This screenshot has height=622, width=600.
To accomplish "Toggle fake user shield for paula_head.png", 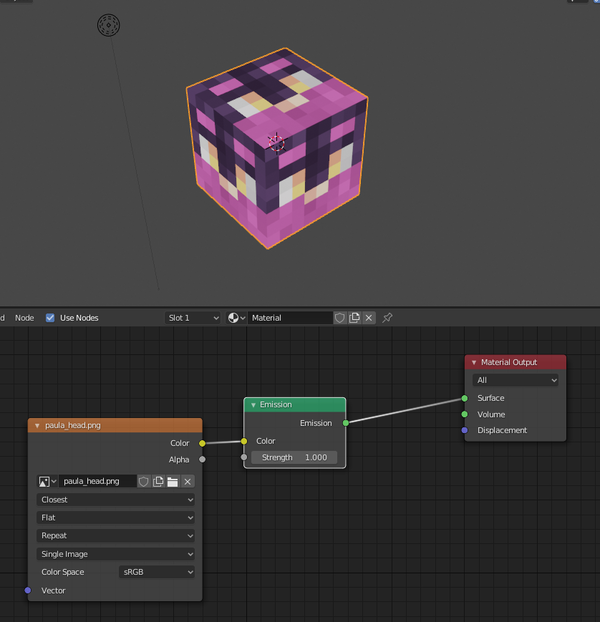I will click(x=144, y=482).
